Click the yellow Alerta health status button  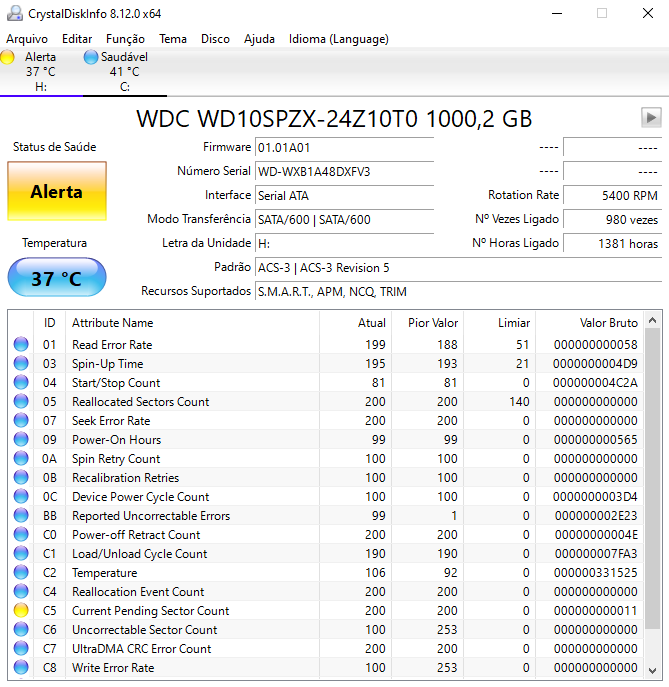(x=57, y=191)
